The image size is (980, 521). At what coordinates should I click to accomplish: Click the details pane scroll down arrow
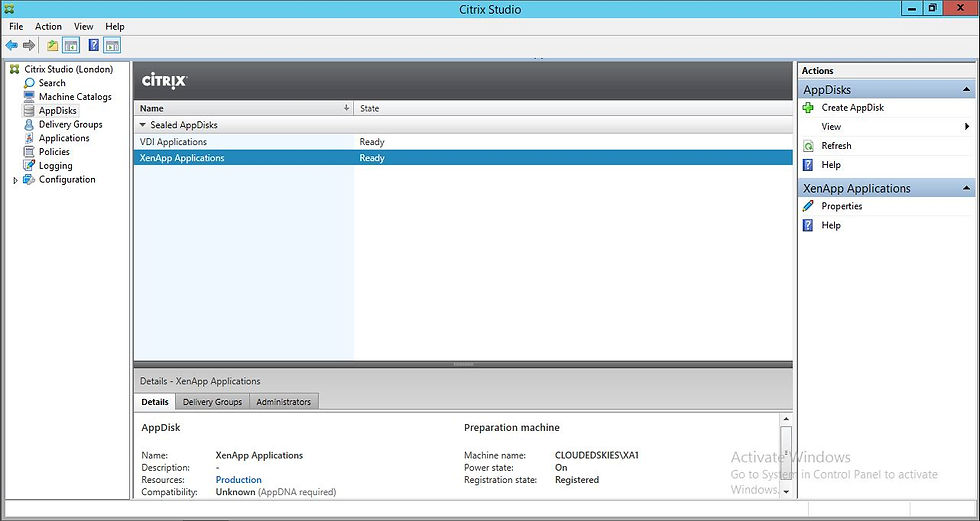click(x=786, y=492)
